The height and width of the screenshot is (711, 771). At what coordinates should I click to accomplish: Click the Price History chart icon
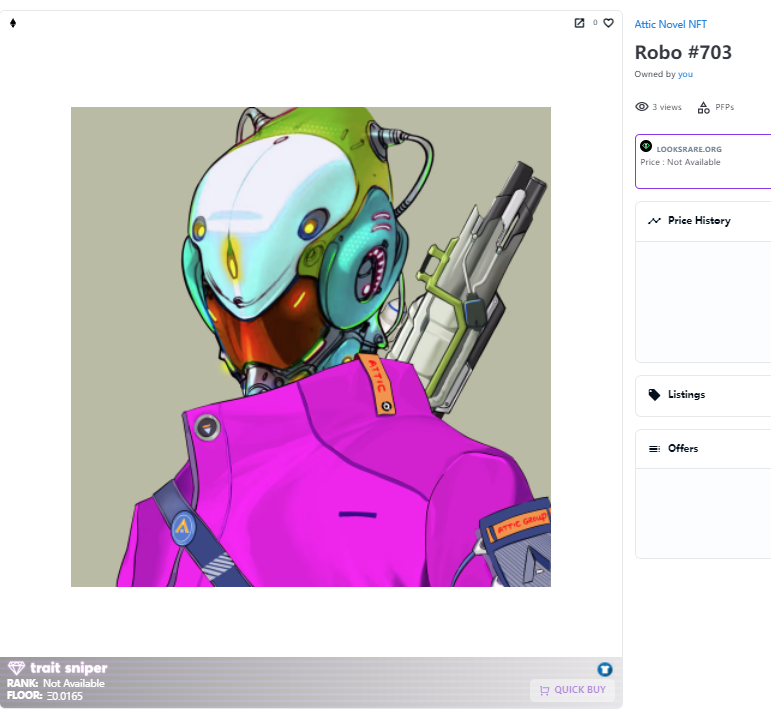pos(654,221)
